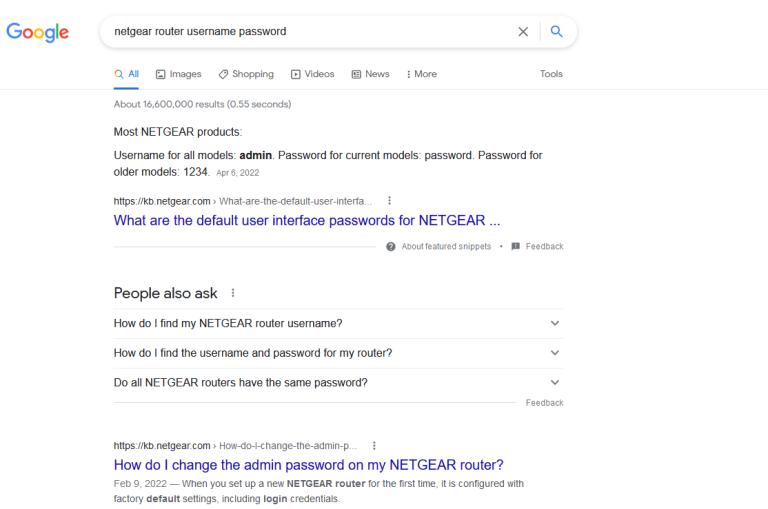Click the Google logo
The width and height of the screenshot is (768, 509).
click(39, 32)
